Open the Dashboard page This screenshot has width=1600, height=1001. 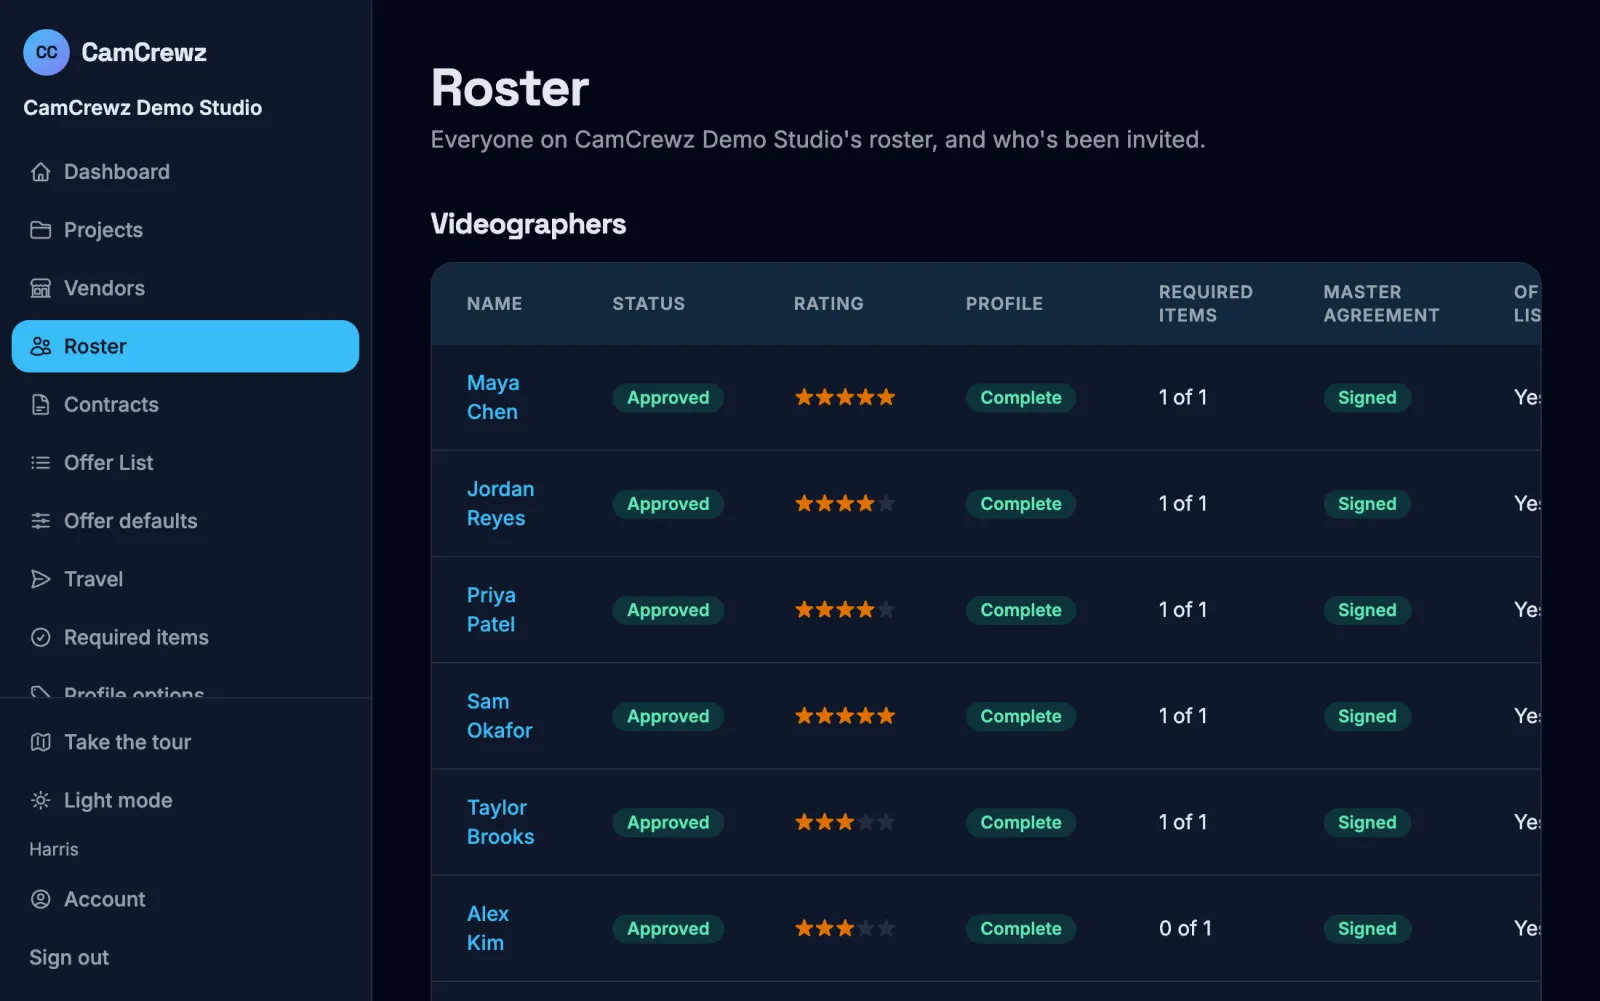point(185,172)
